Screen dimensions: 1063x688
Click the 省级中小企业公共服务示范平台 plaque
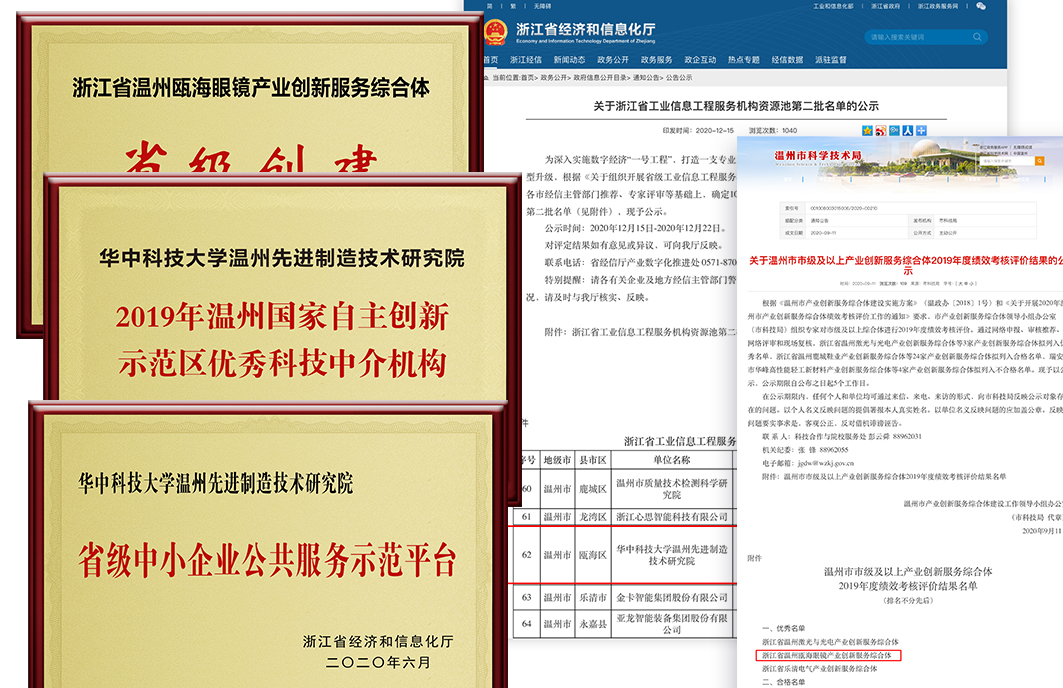click(x=267, y=544)
